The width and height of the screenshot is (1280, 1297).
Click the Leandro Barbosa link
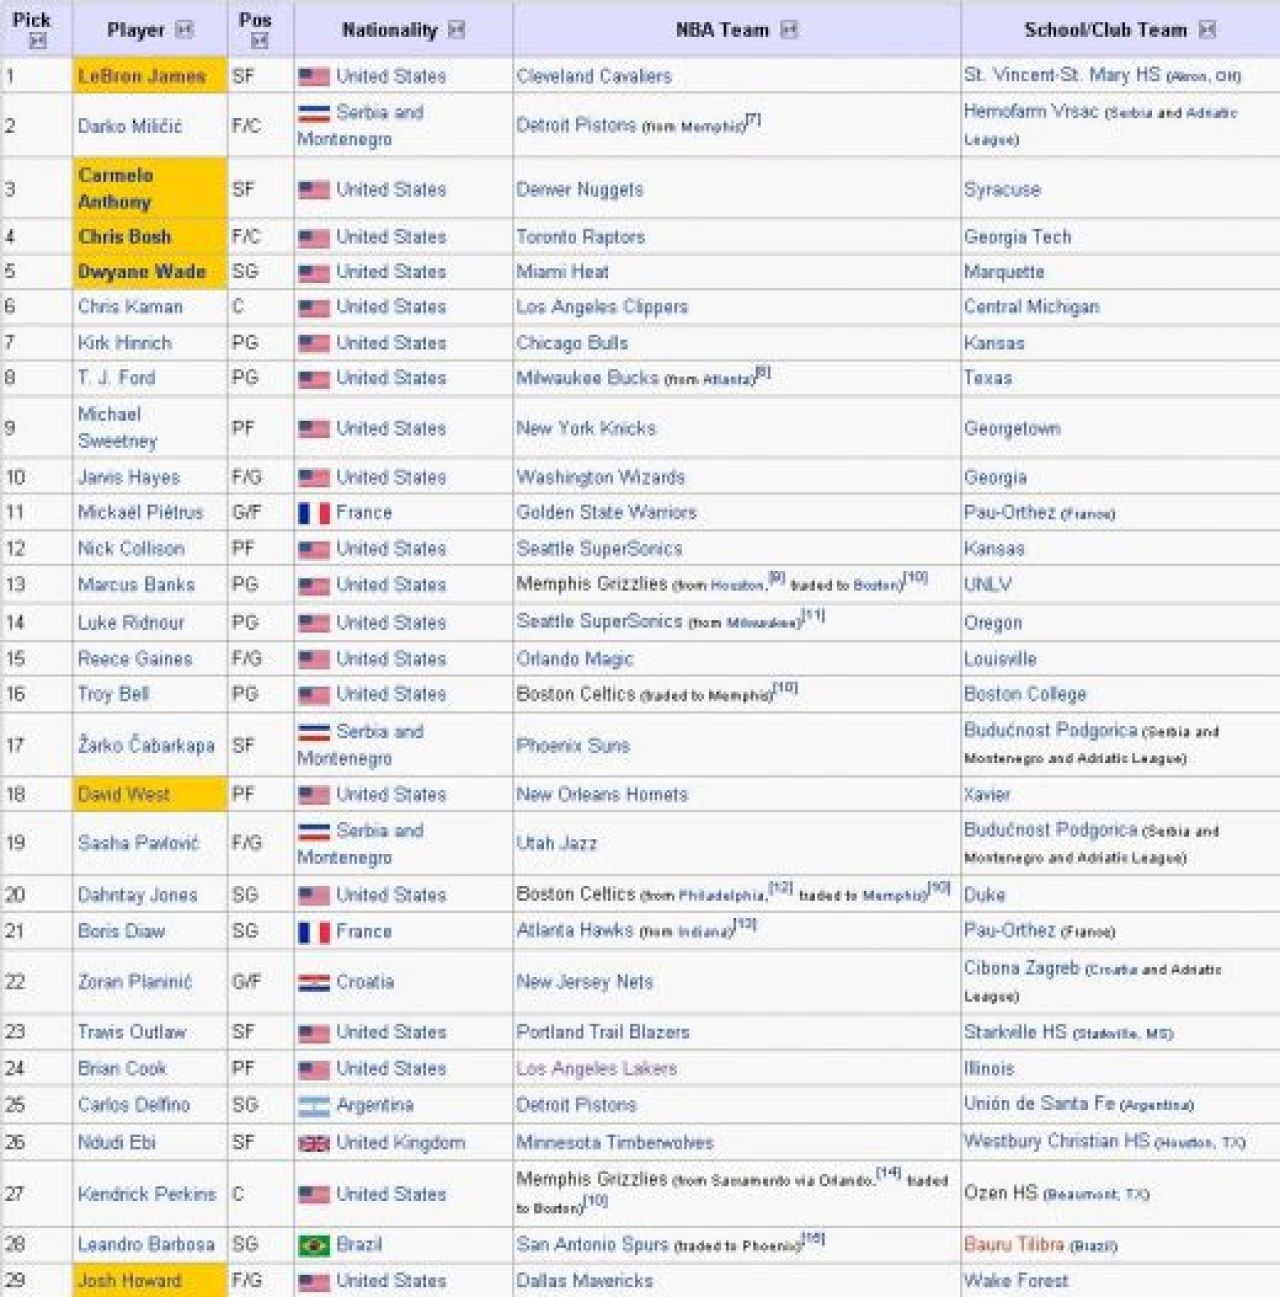[x=146, y=1245]
